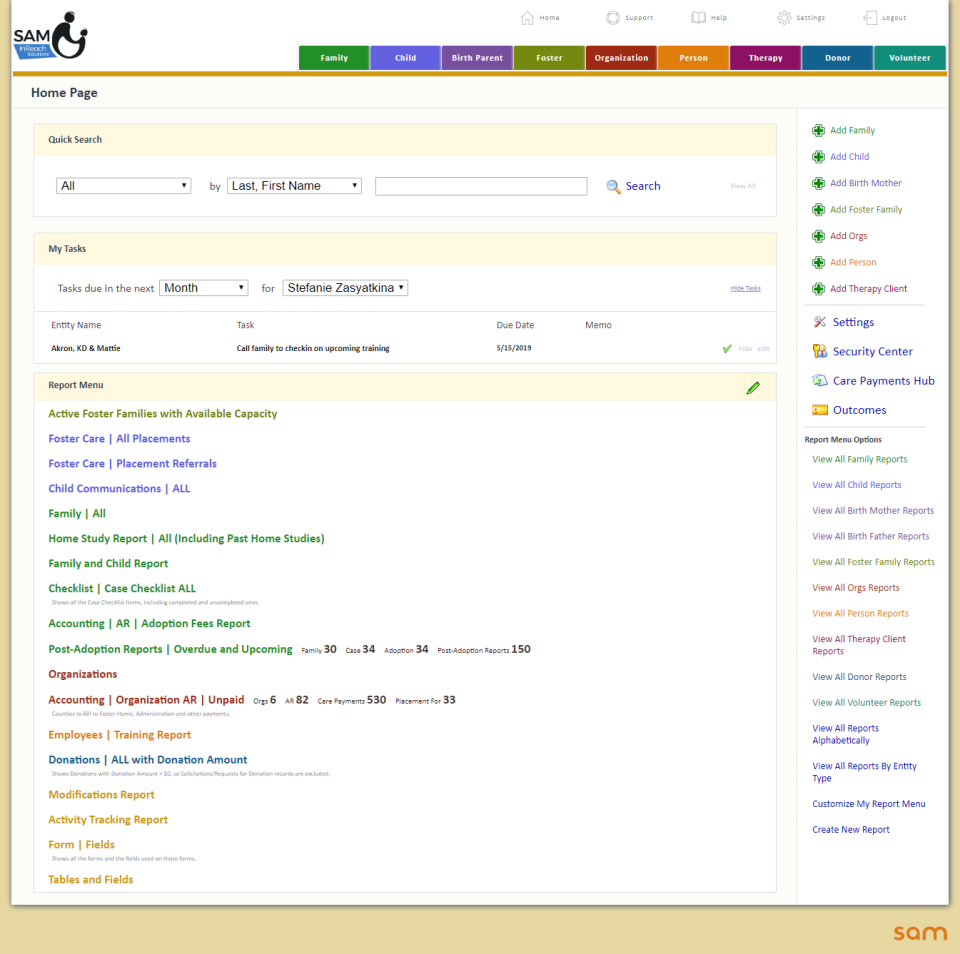960x954 pixels.
Task: Click inside the Quick Search text field
Action: pyautogui.click(x=480, y=185)
